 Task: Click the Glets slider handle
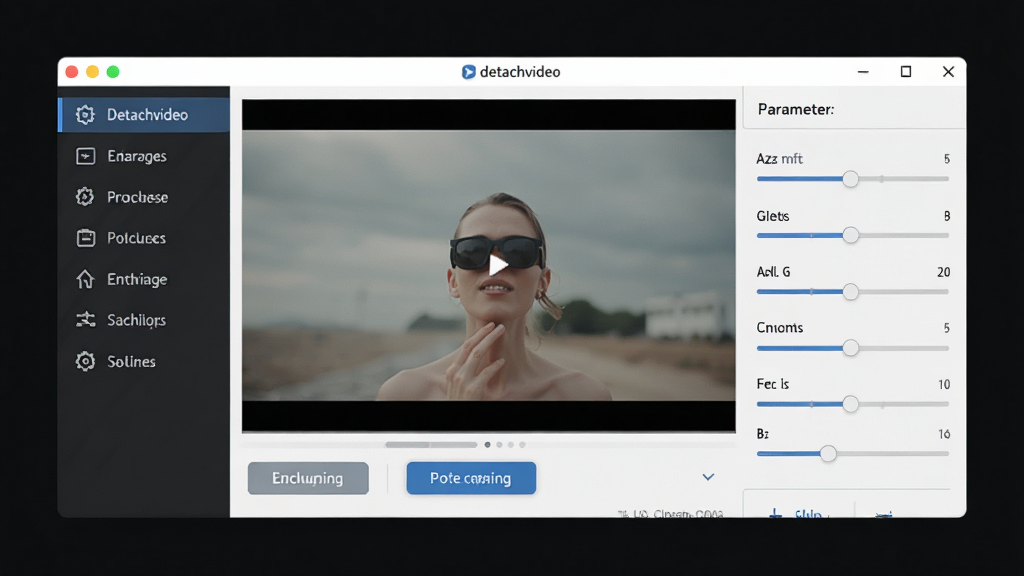(850, 235)
